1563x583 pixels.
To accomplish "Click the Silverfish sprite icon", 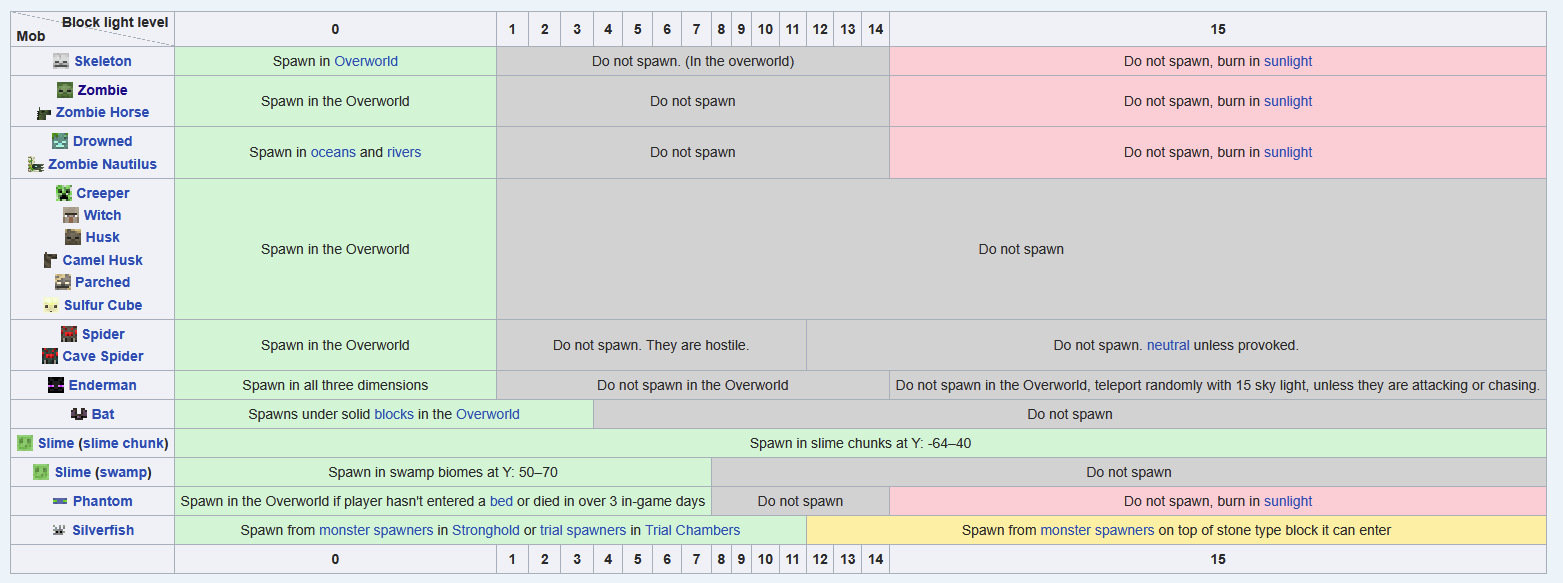I will (59, 530).
